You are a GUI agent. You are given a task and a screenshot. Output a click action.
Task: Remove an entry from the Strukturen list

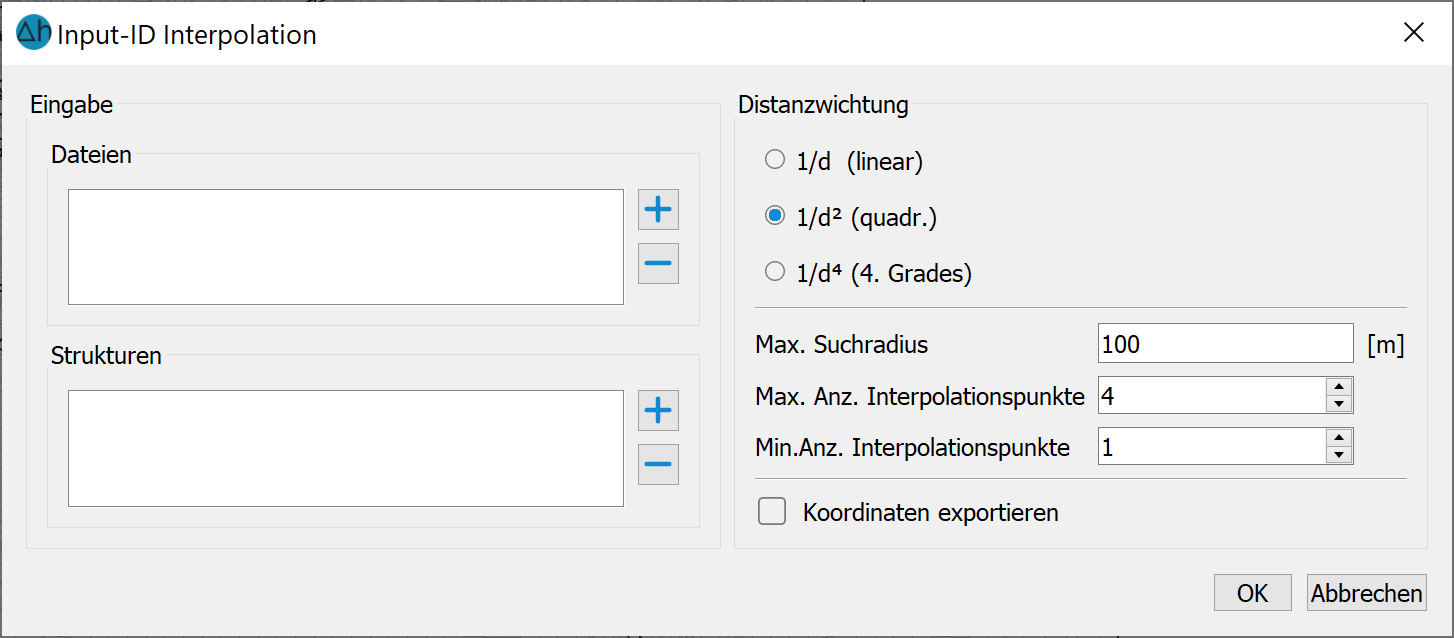point(658,464)
